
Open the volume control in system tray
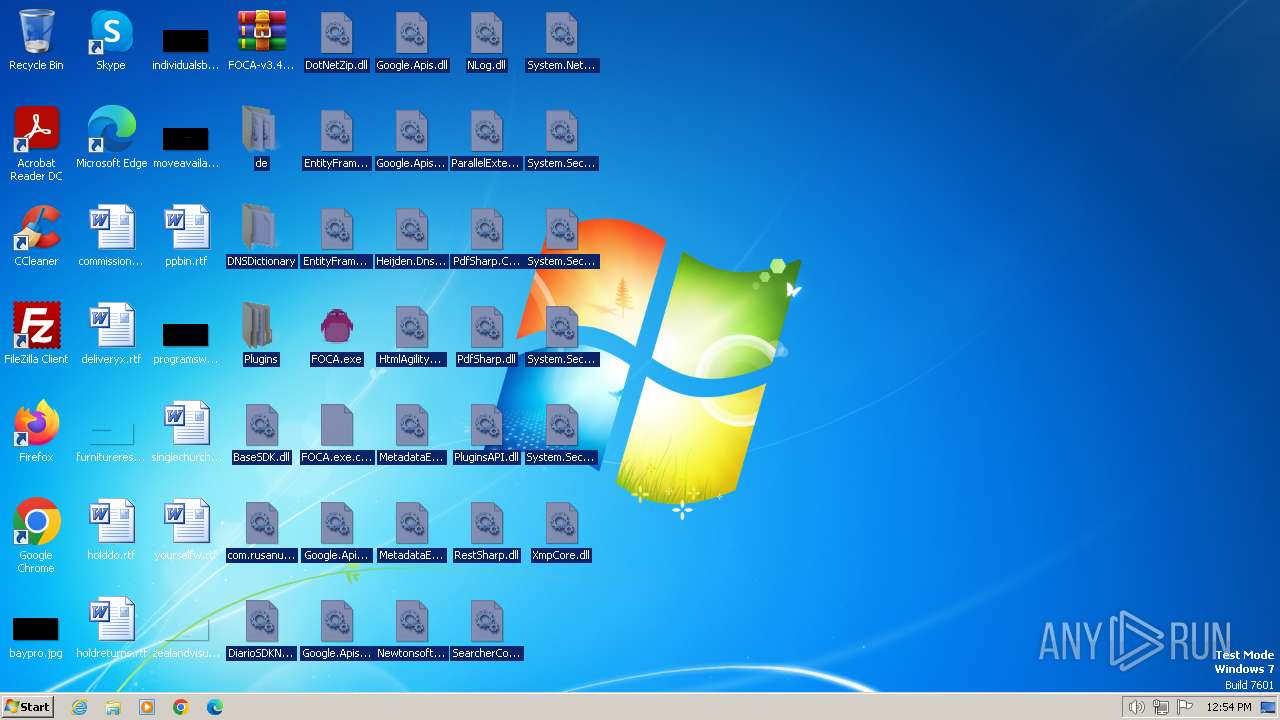pos(1137,707)
